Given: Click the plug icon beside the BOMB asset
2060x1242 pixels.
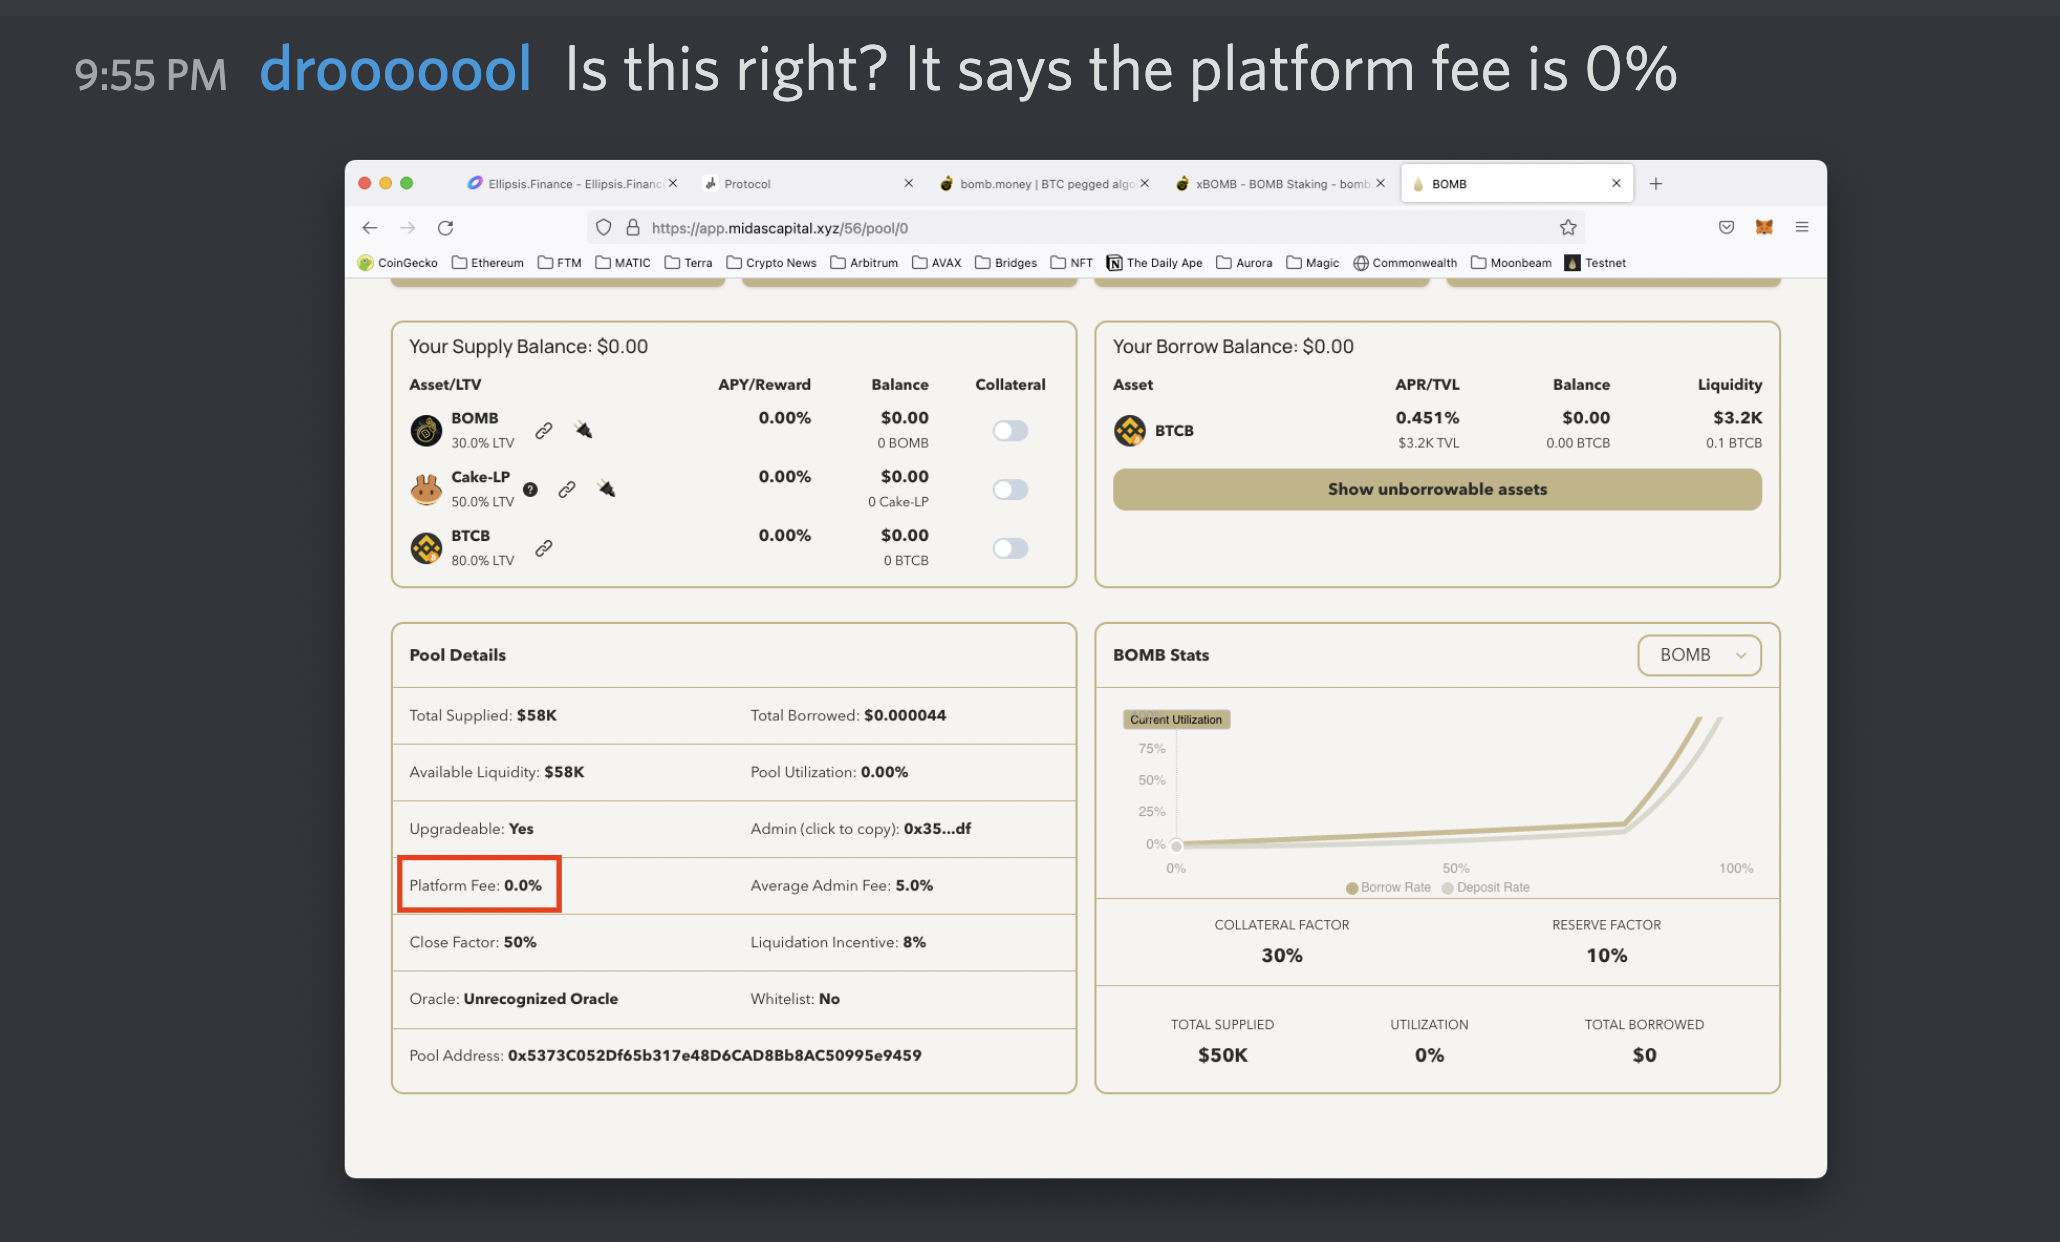Looking at the screenshot, I should 583,429.
